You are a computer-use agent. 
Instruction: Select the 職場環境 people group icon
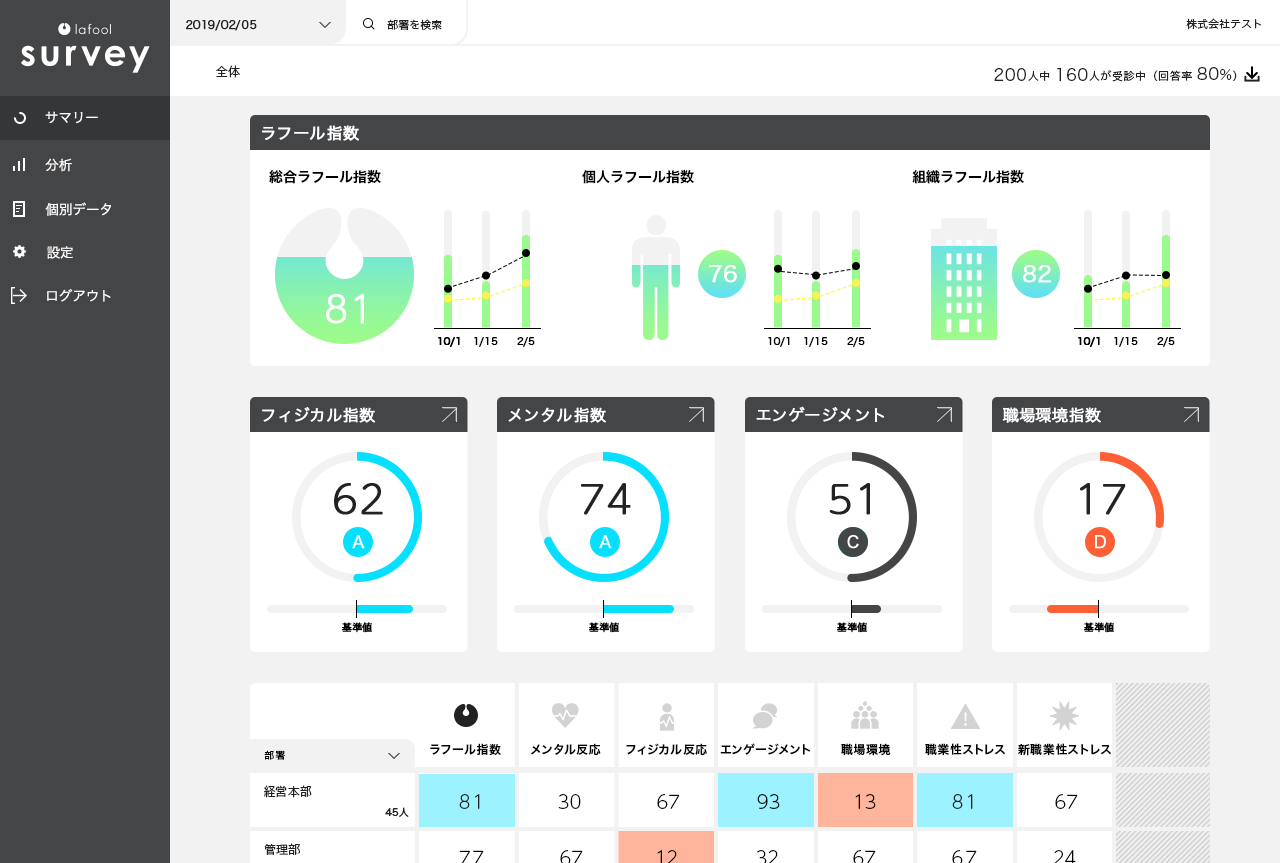click(x=864, y=716)
